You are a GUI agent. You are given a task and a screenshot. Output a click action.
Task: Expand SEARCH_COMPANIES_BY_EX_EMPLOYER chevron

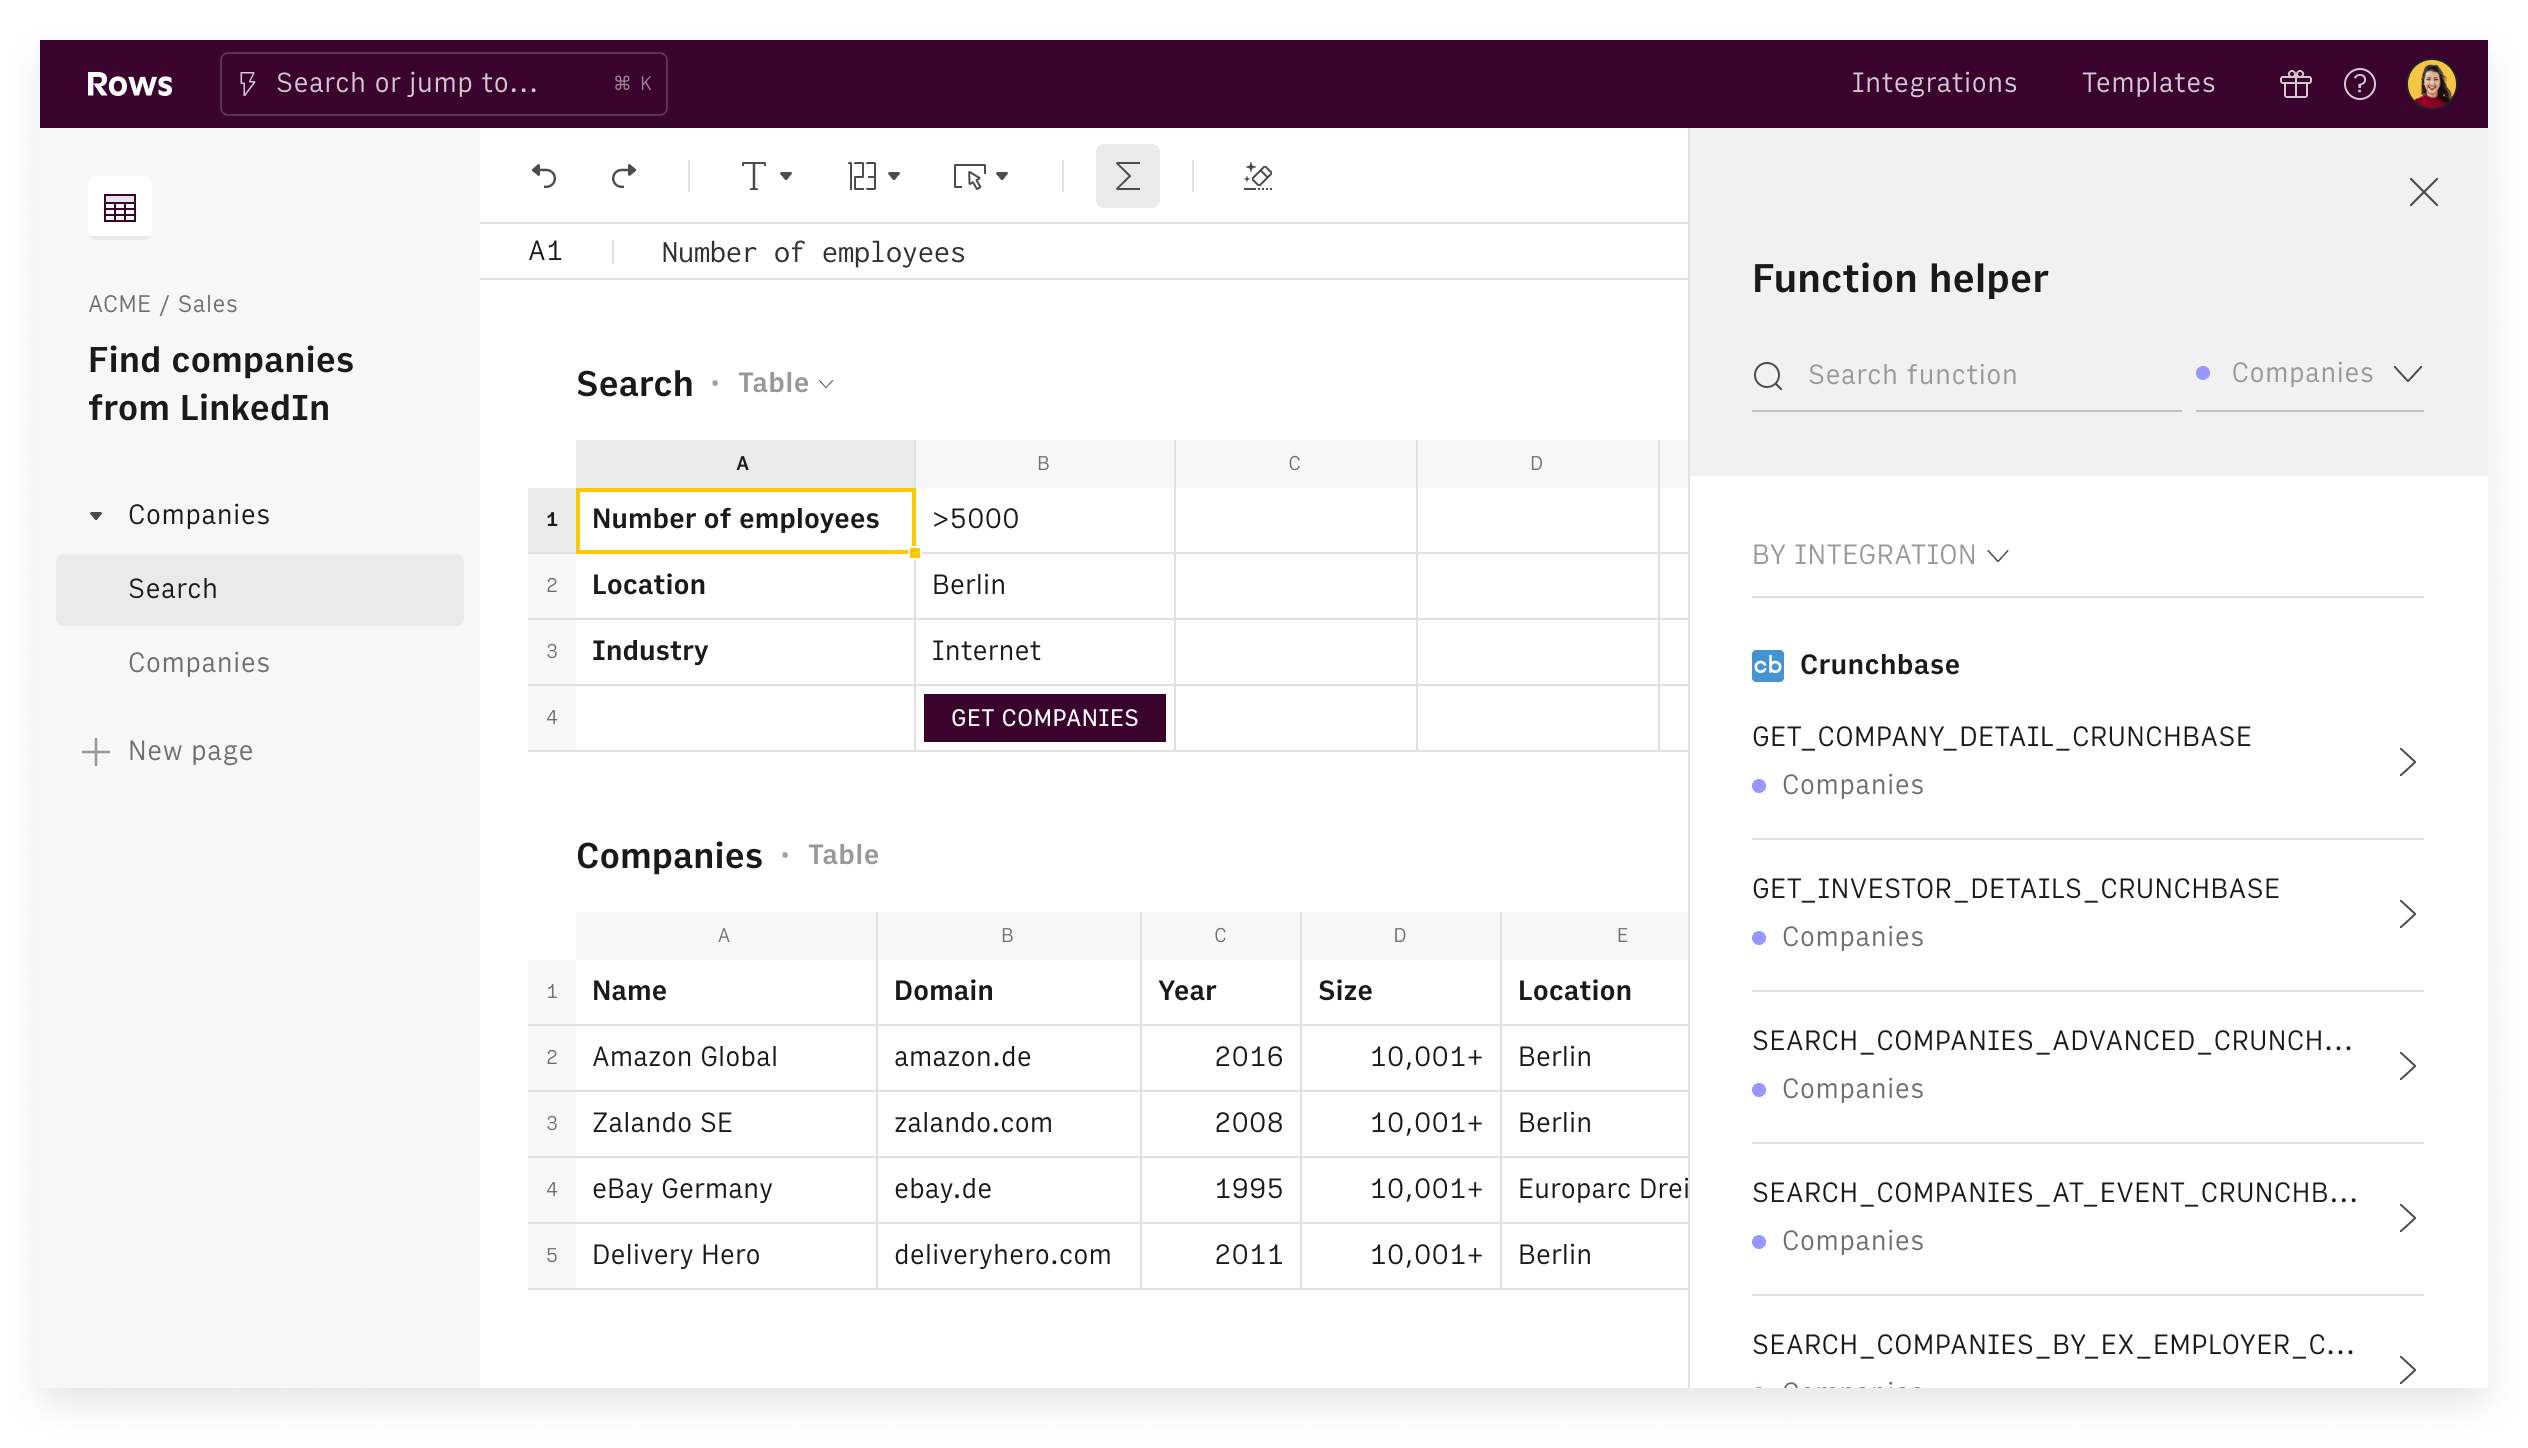coord(2408,1370)
